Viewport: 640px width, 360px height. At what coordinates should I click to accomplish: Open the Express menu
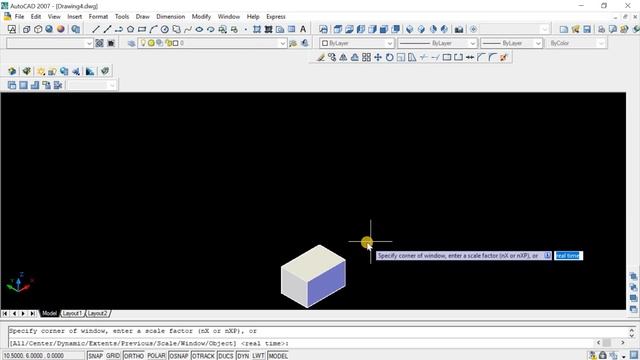(x=276, y=17)
